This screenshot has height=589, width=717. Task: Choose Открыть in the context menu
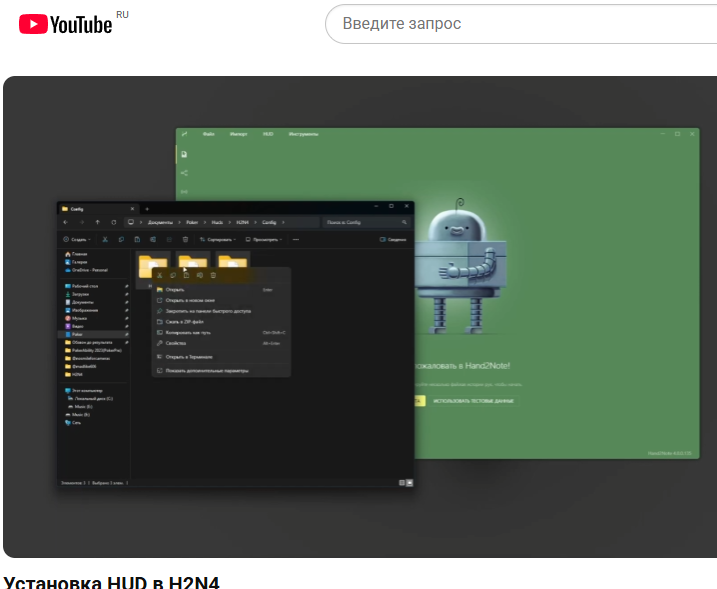tap(221, 289)
